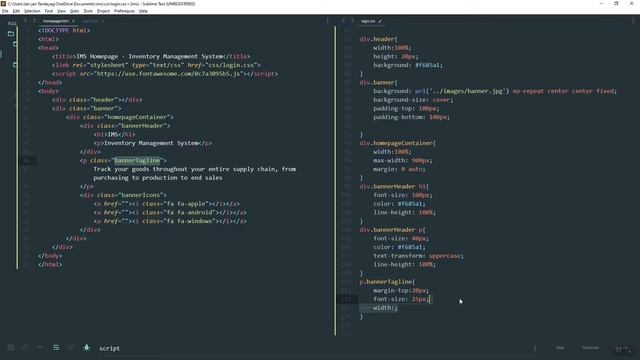Click the microphone icon beside script
This screenshot has height=360, width=640.
[87, 347]
